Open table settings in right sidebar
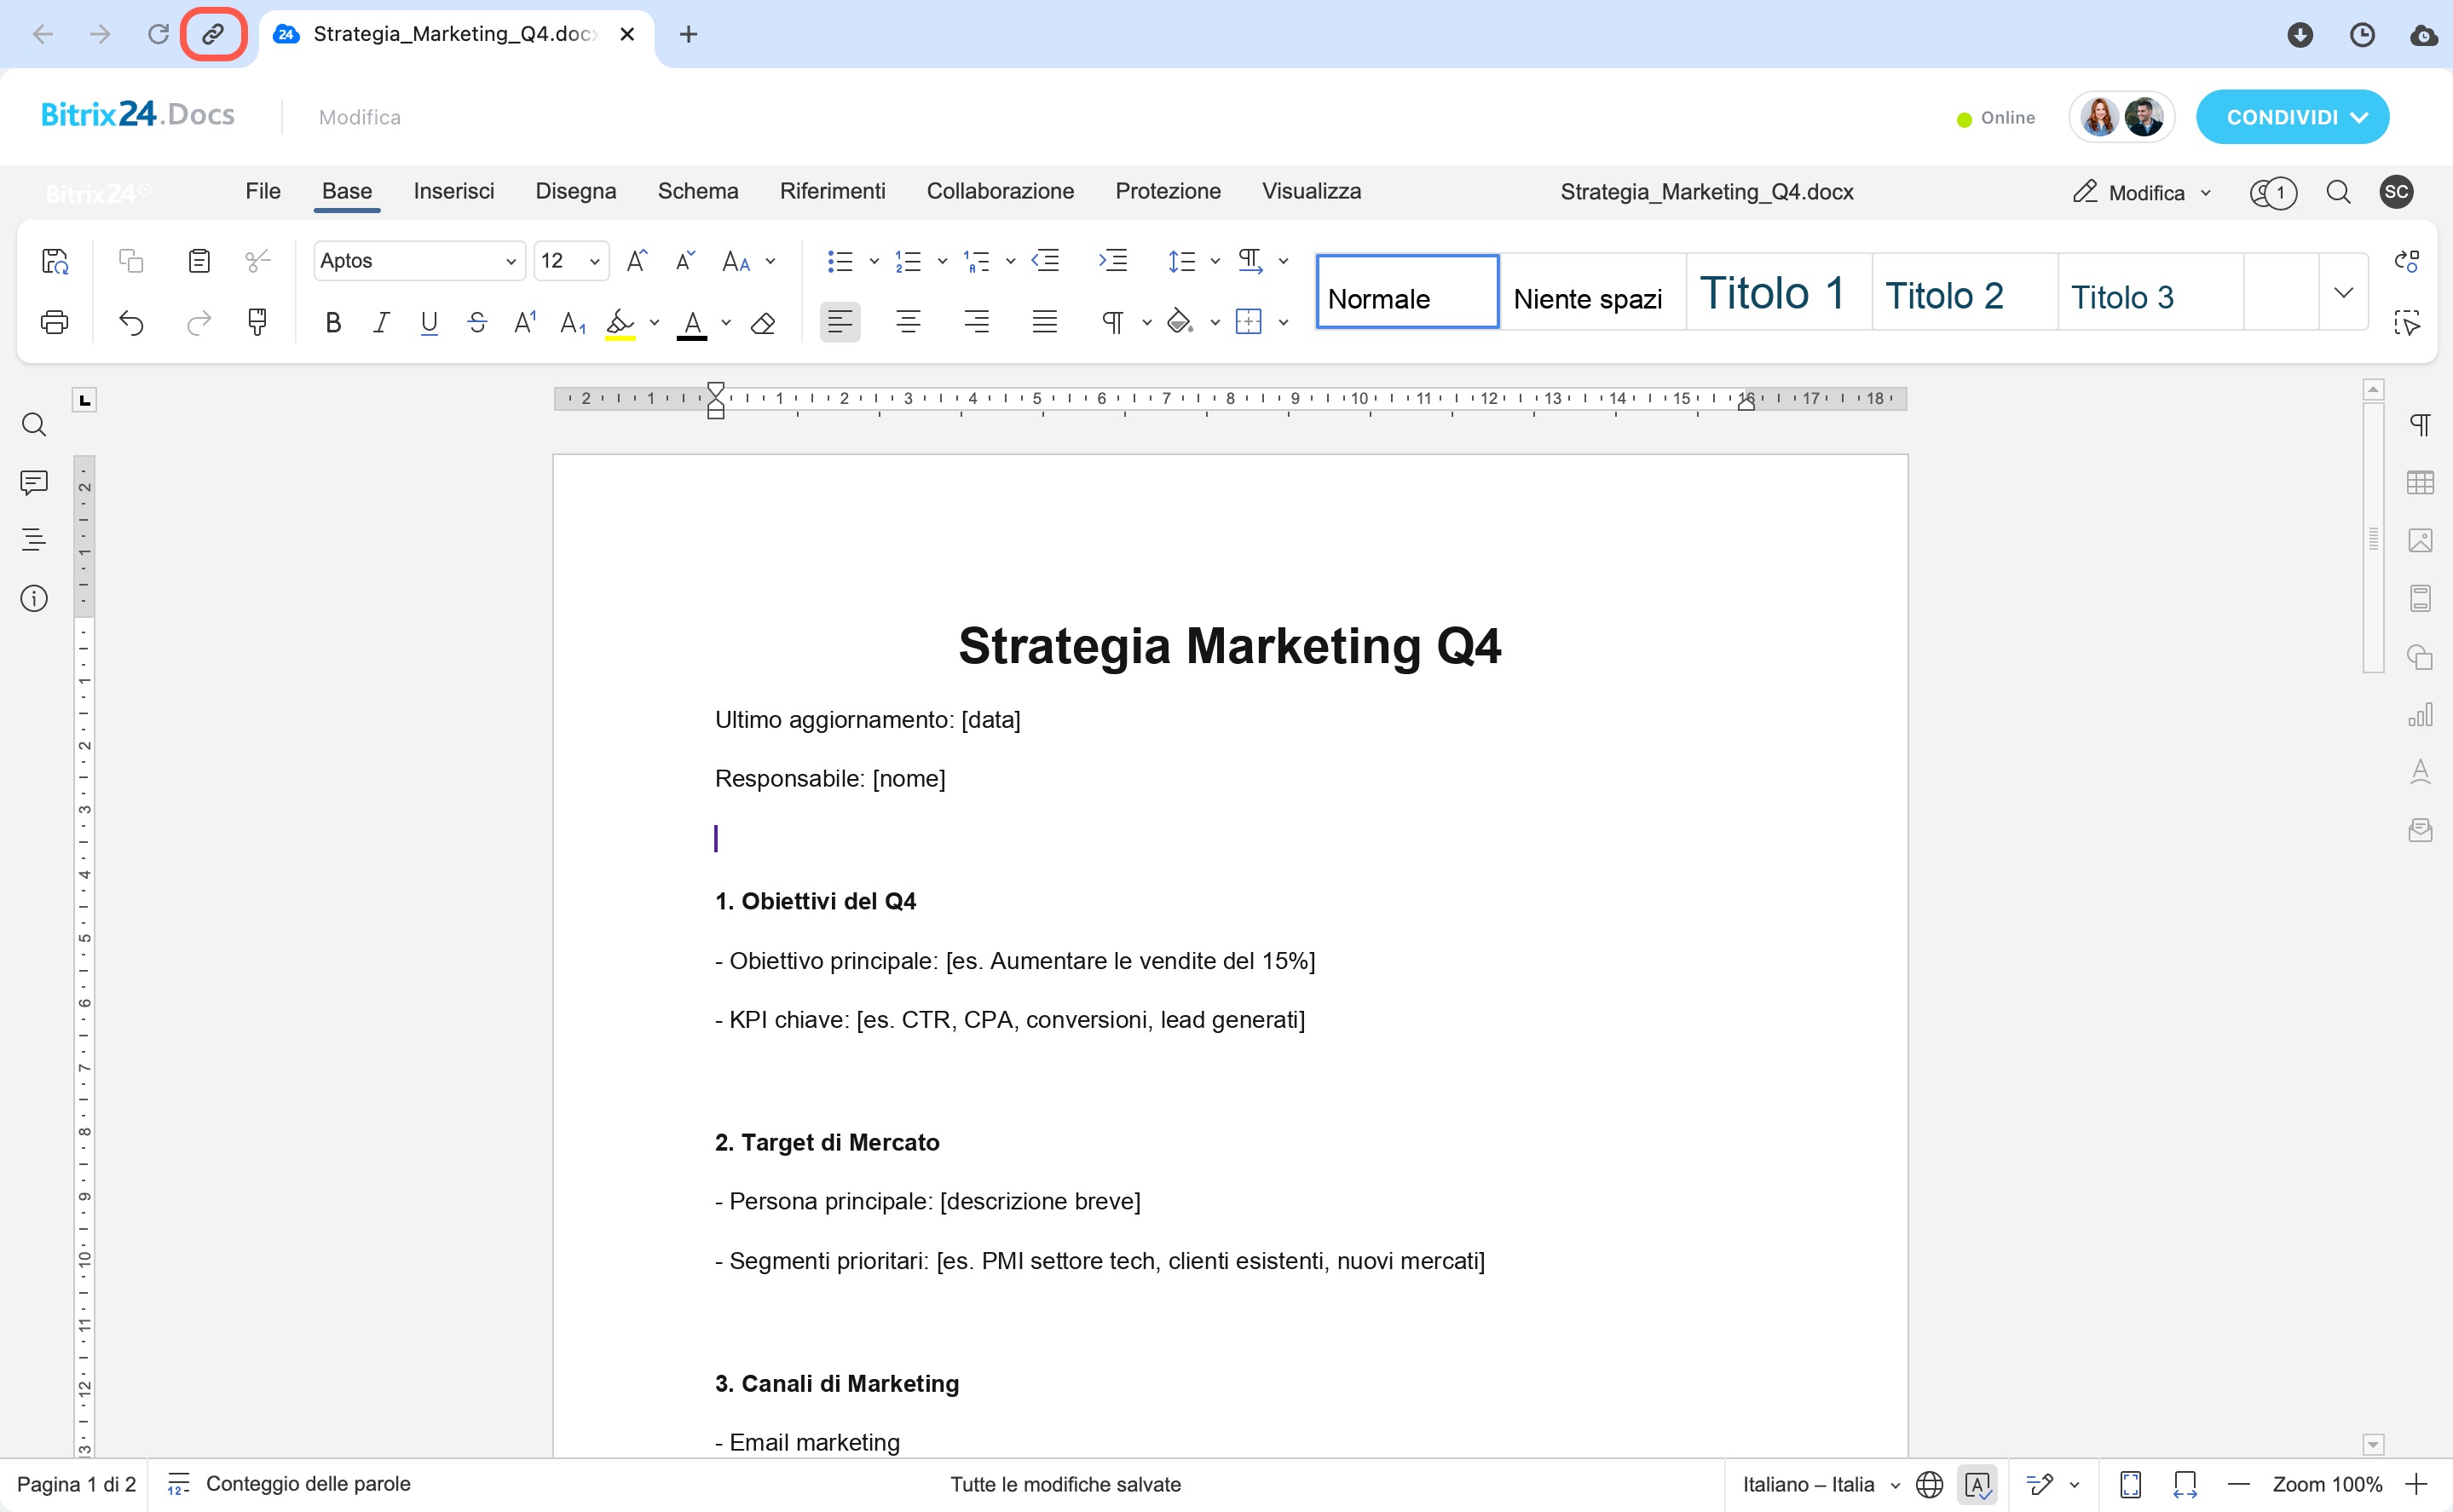 pos(2420,483)
